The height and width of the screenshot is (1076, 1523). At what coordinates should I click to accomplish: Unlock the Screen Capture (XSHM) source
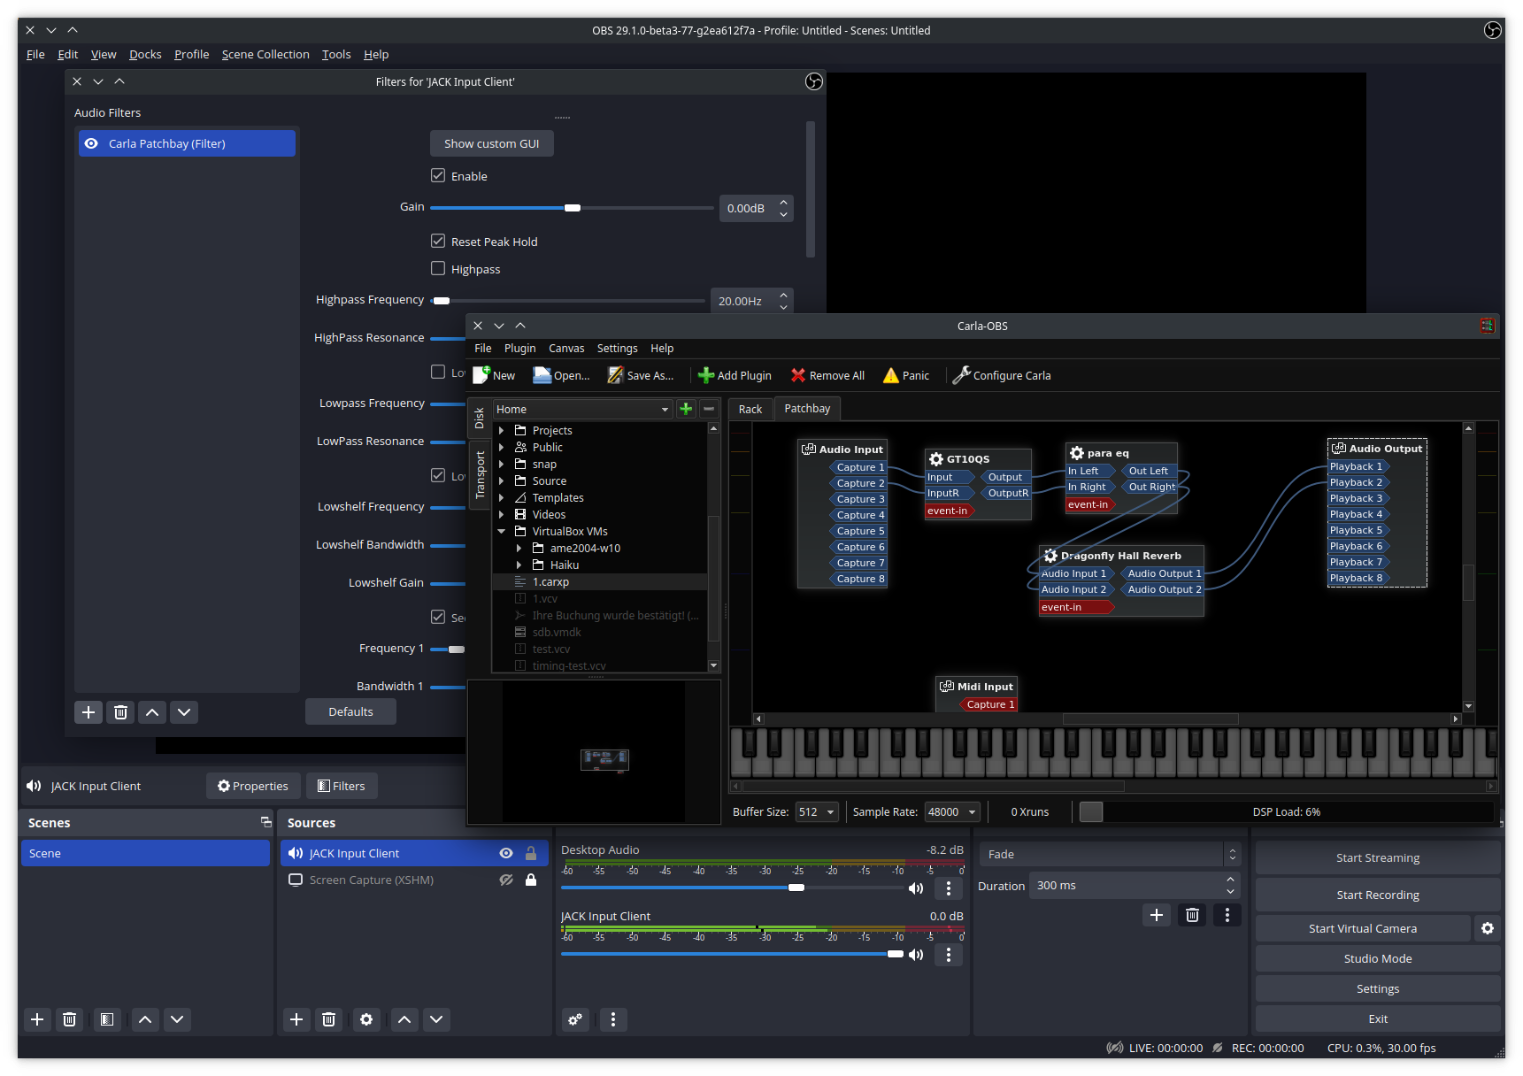tap(531, 880)
